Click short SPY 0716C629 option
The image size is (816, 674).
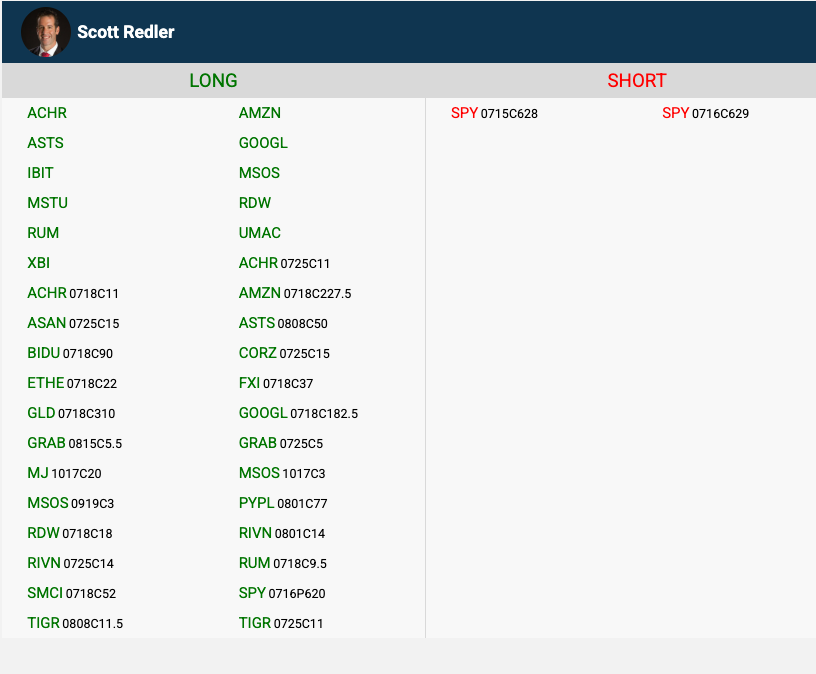pyautogui.click(x=705, y=113)
